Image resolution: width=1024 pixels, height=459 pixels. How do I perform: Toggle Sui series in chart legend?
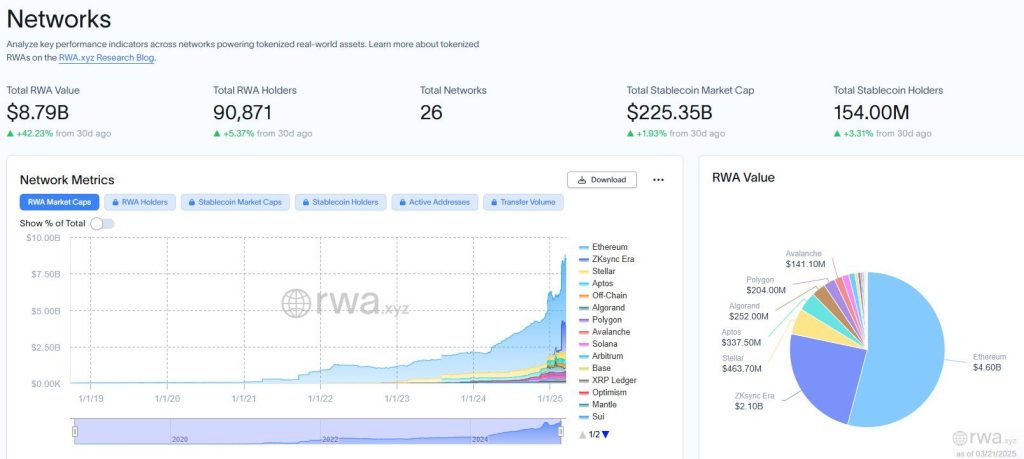pos(592,417)
